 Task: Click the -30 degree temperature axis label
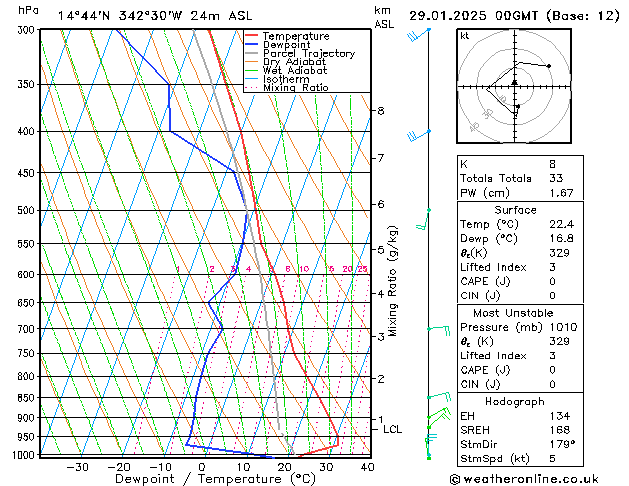click(77, 467)
